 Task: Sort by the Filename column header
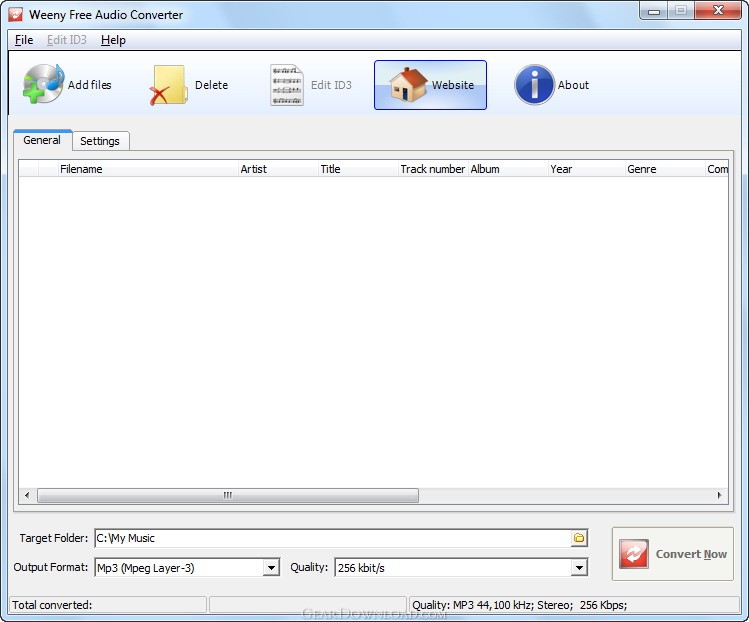(x=148, y=169)
